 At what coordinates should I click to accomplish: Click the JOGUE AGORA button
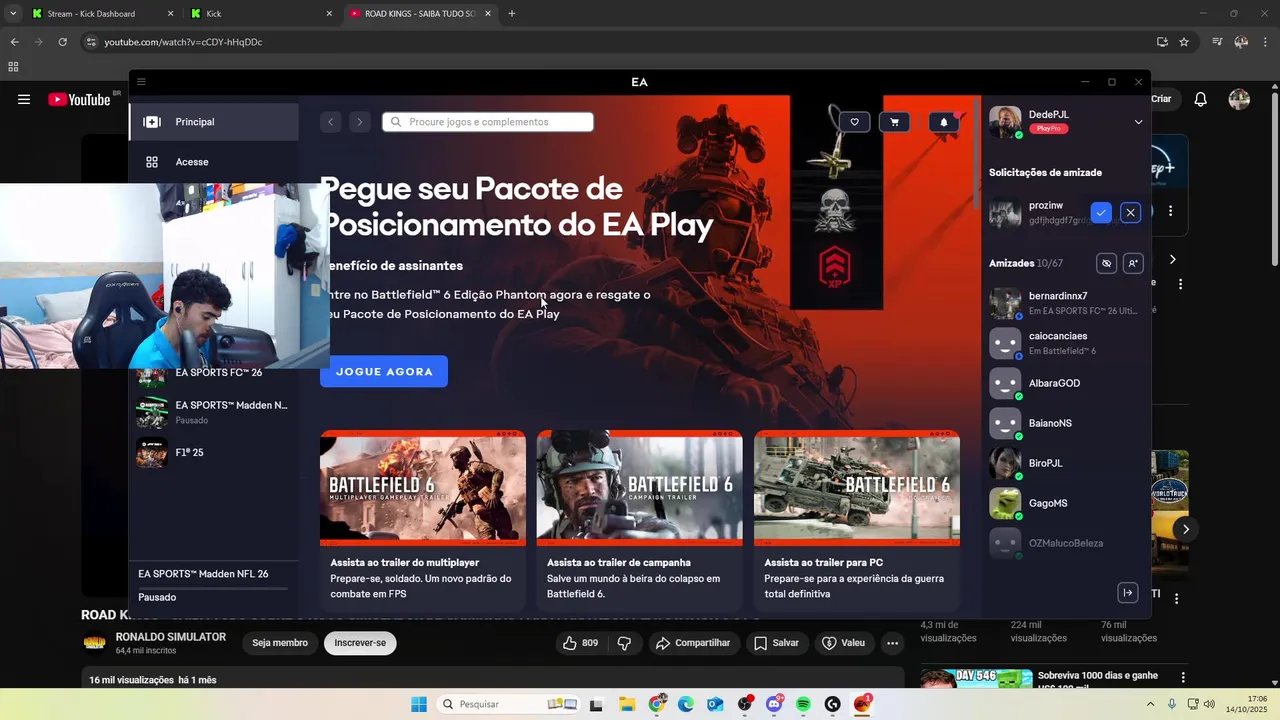(384, 371)
